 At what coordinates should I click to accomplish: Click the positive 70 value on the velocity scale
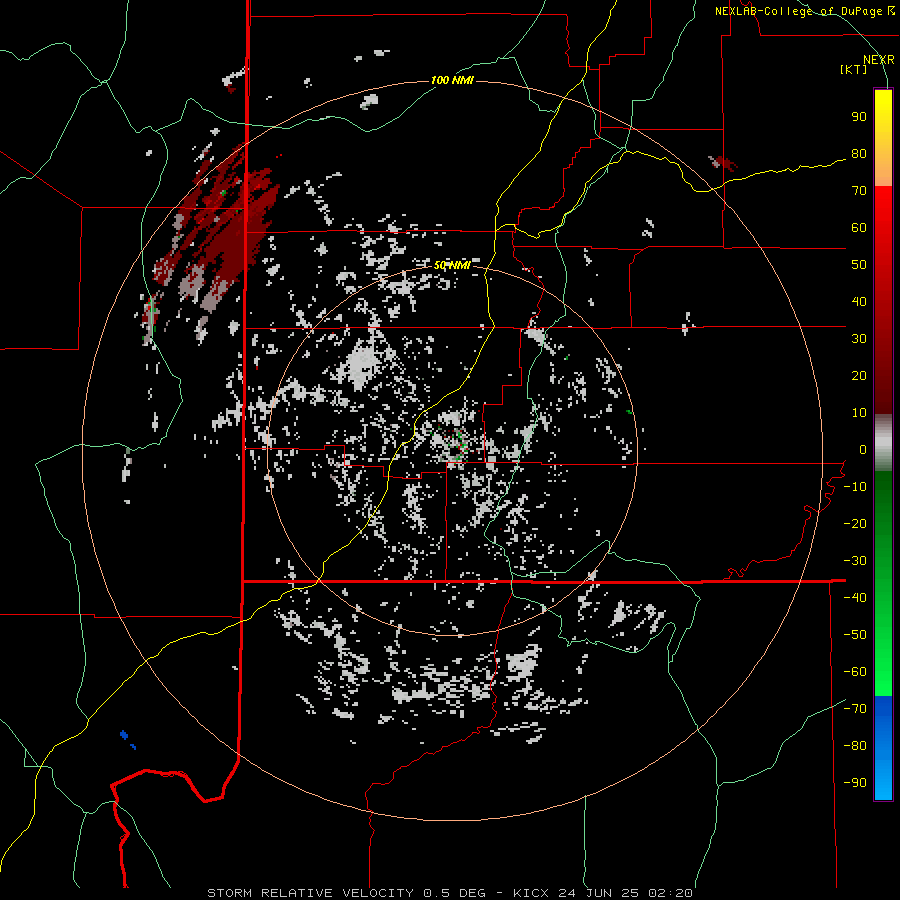859,191
